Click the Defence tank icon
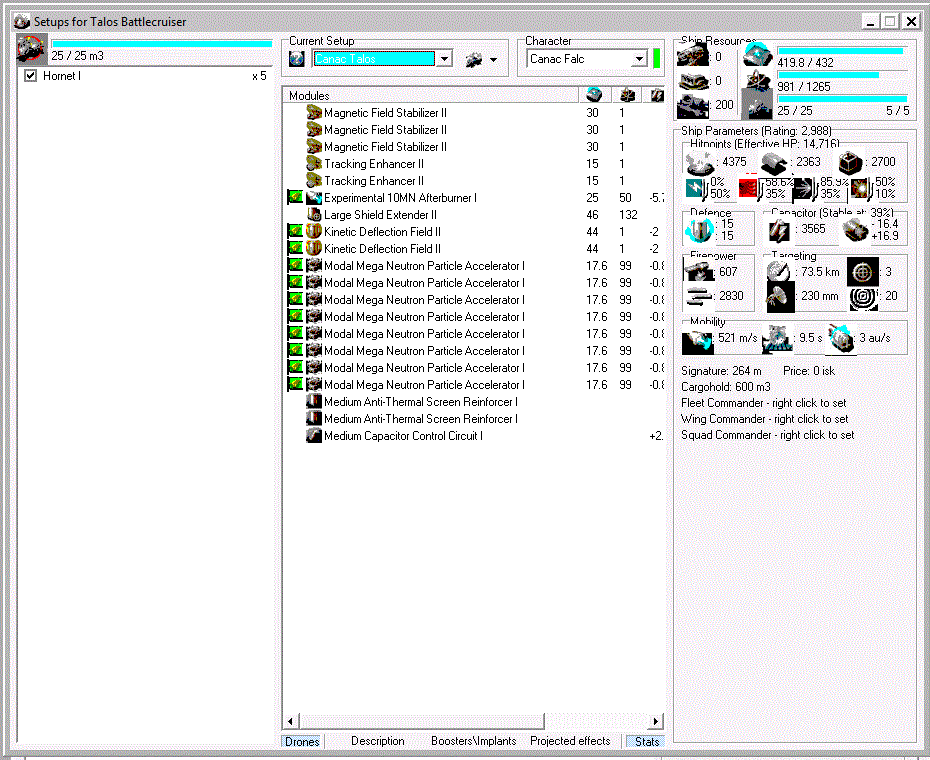This screenshot has height=760, width=930. pyautogui.click(x=699, y=230)
